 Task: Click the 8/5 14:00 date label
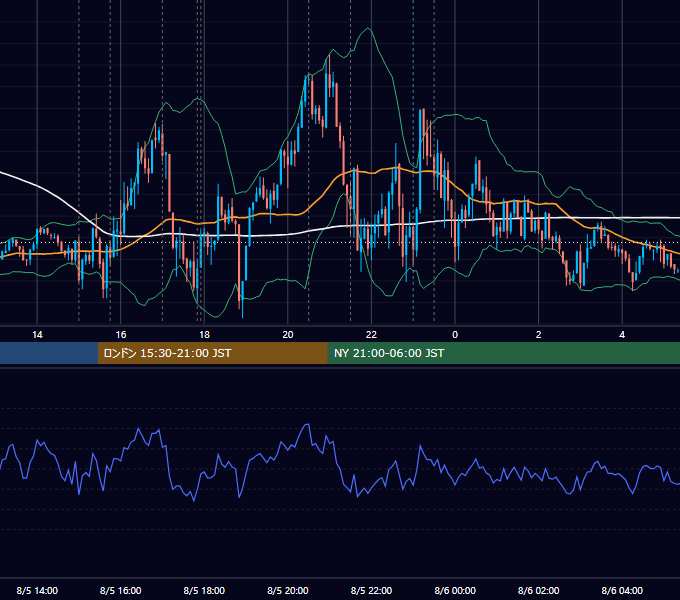coord(37,590)
